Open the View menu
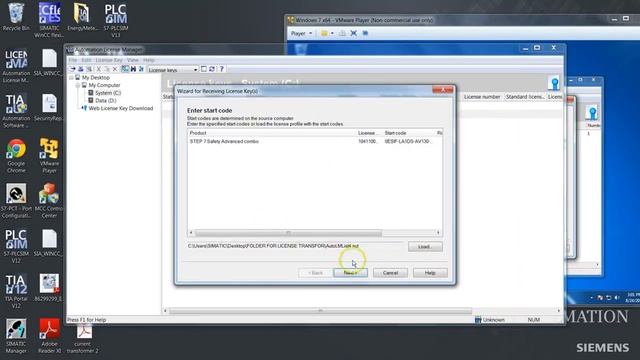This screenshot has height=360, width=640. 133,60
